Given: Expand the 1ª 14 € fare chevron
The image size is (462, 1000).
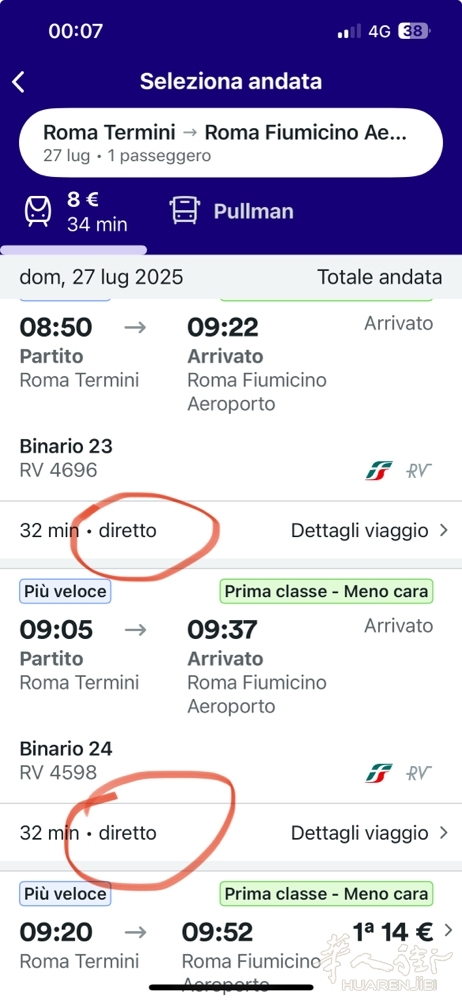Looking at the screenshot, I should click(448, 930).
